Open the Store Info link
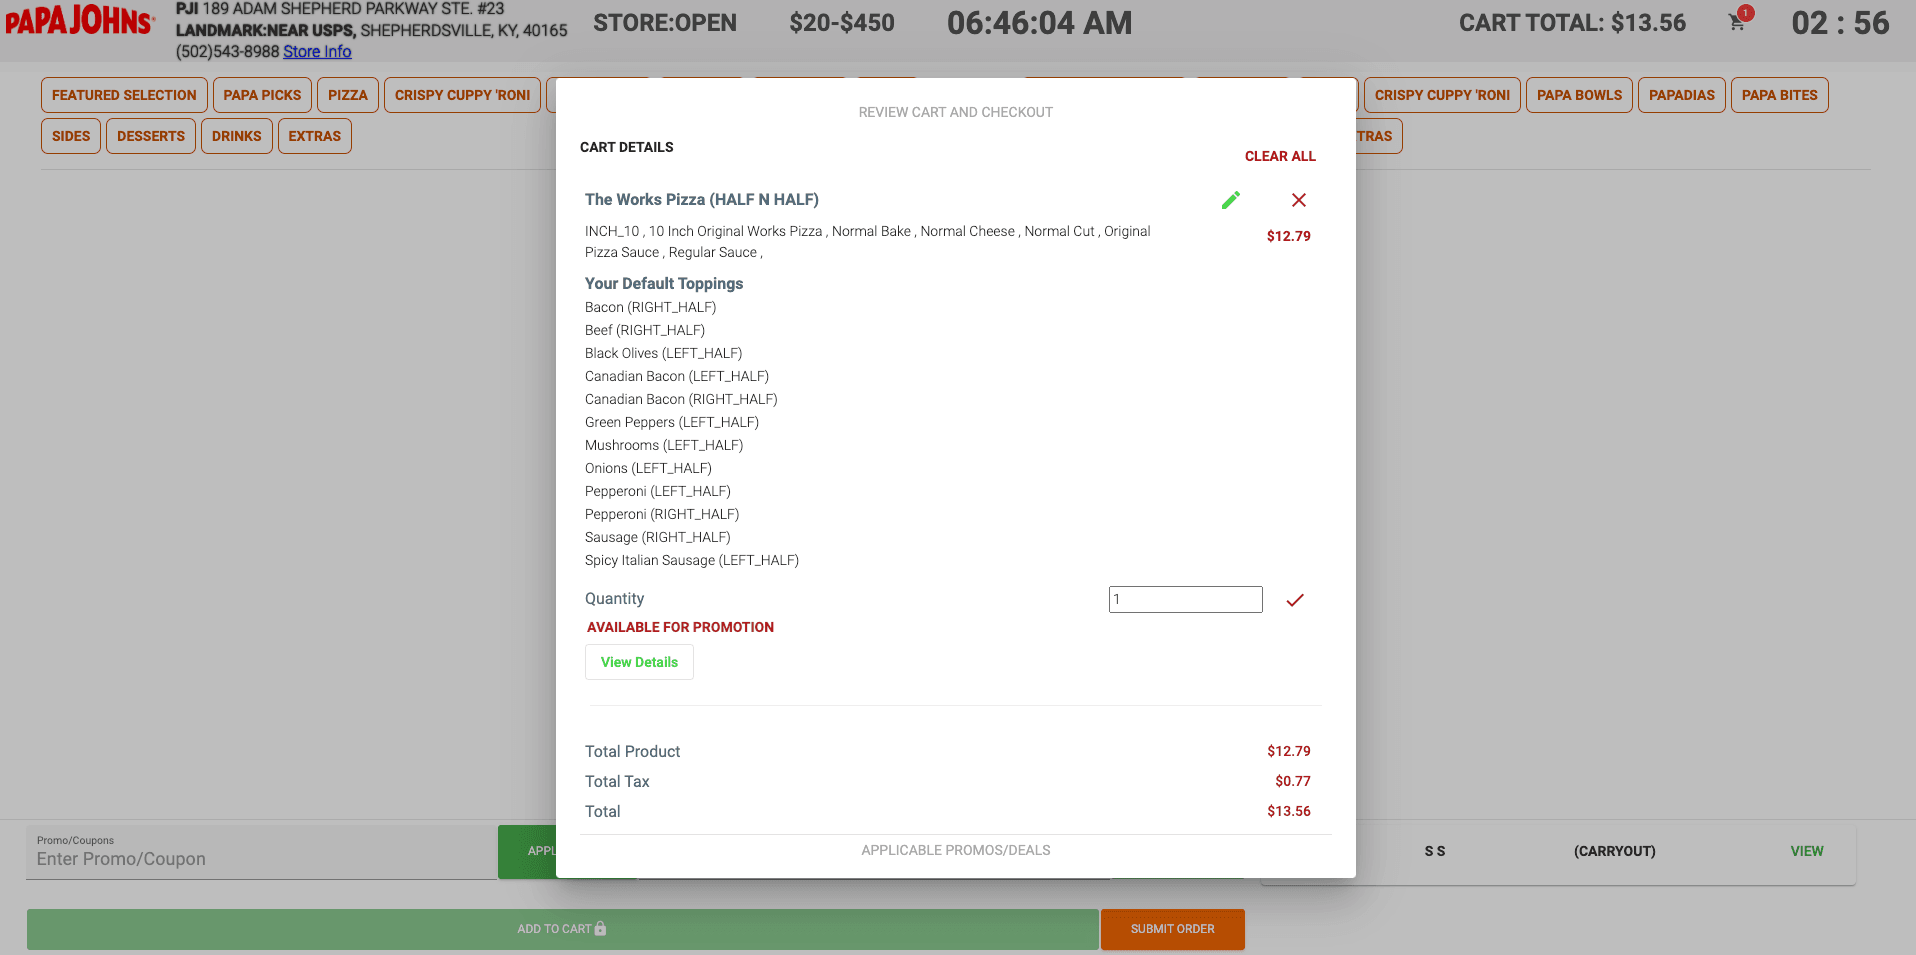This screenshot has height=955, width=1916. (x=317, y=51)
